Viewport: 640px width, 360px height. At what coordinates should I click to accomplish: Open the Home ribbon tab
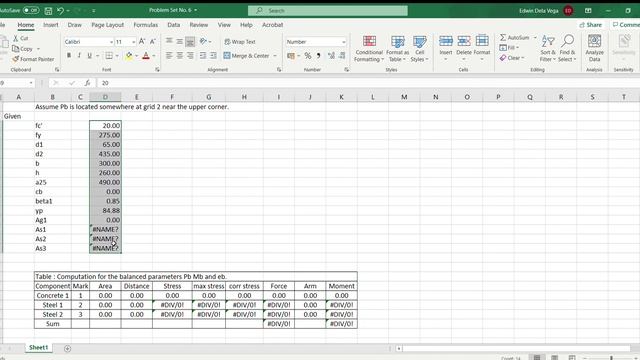click(26, 25)
